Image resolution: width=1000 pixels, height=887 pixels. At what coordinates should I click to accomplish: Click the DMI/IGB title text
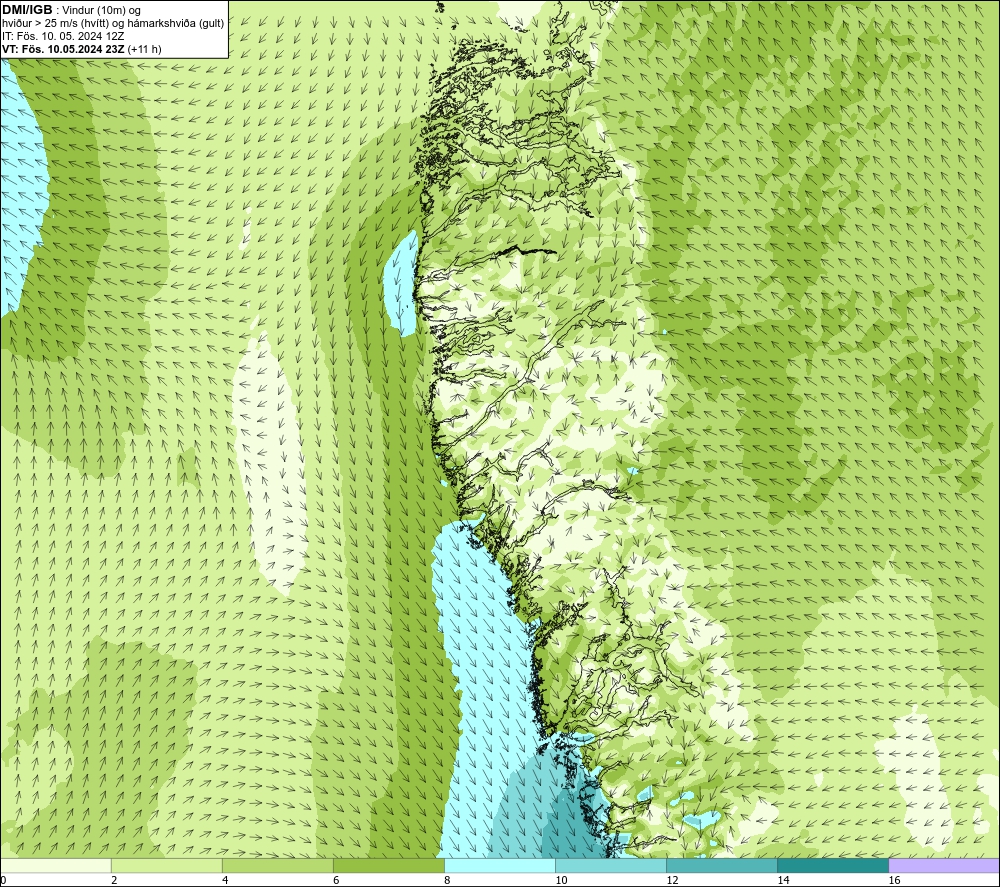click(x=27, y=10)
